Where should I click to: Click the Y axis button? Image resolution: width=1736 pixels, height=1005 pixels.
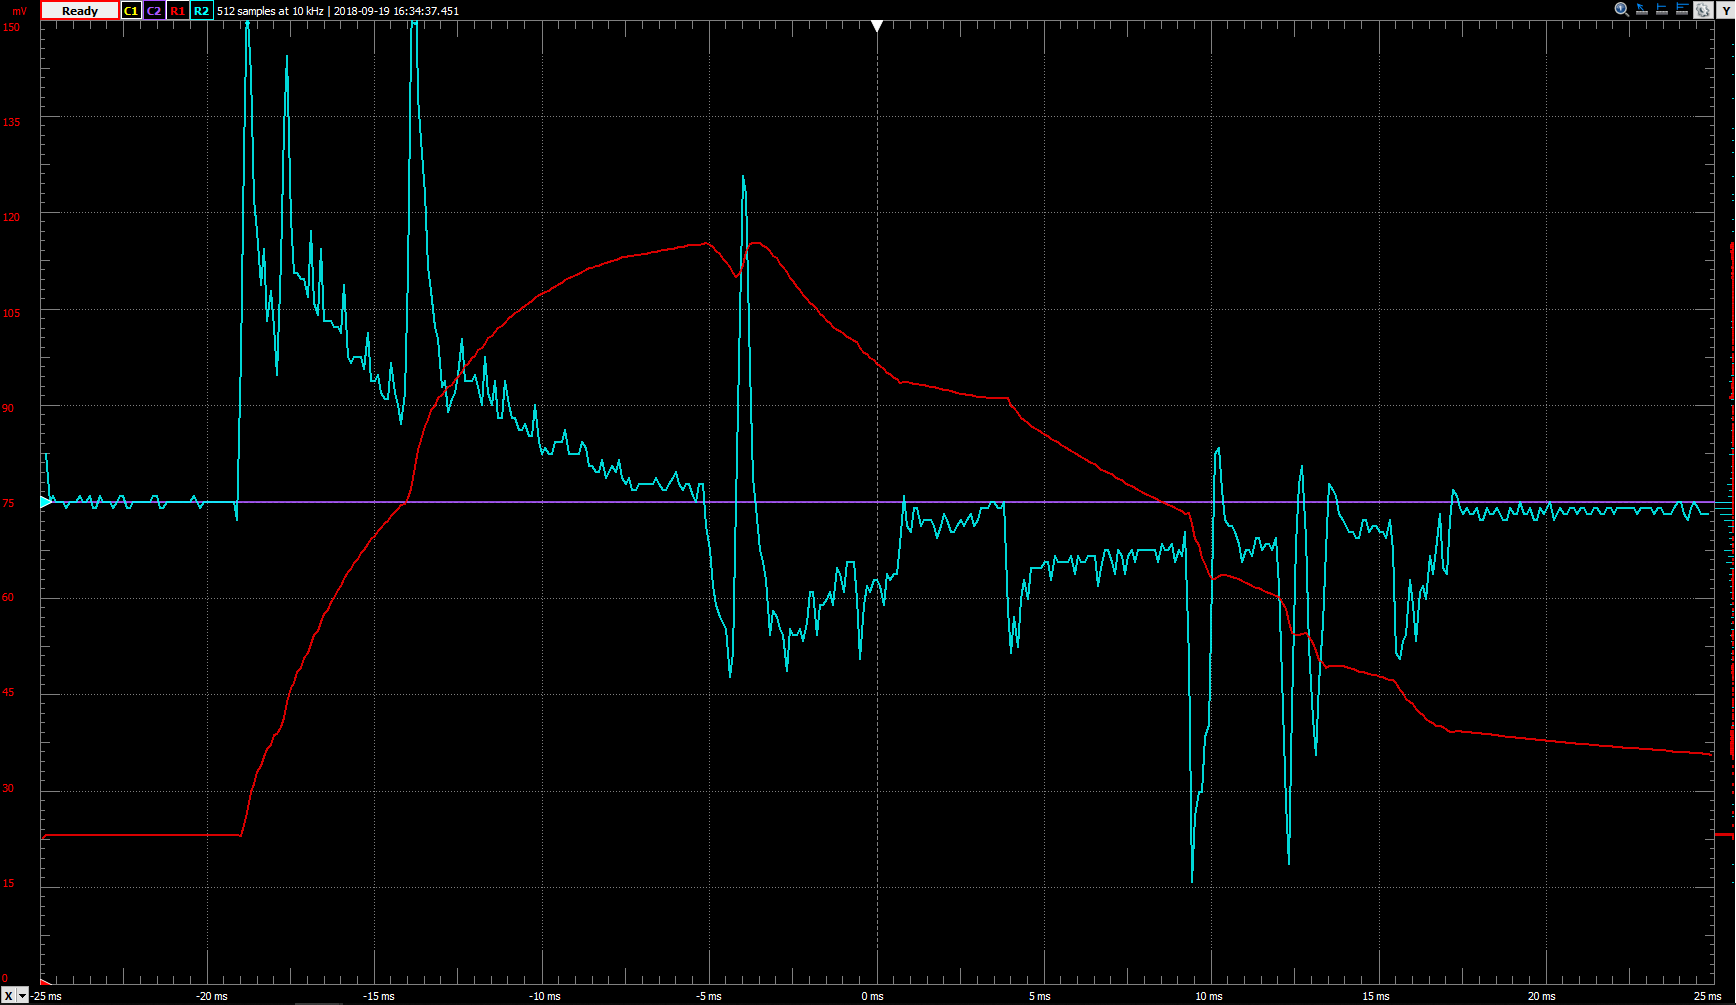(x=1726, y=10)
